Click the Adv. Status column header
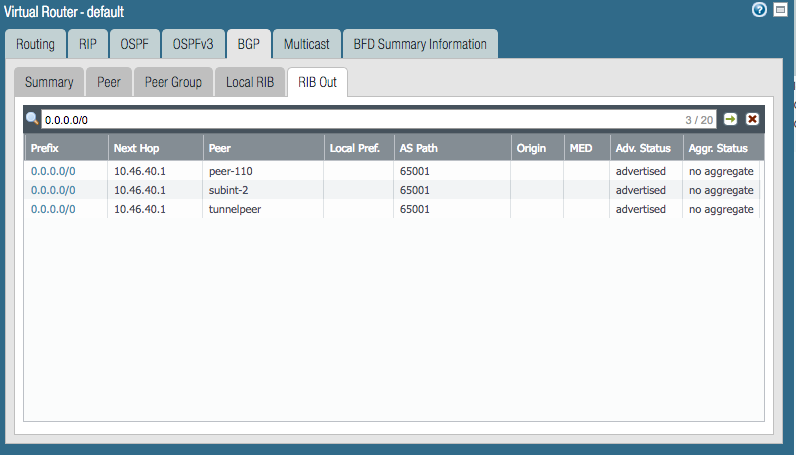The height and width of the screenshot is (455, 796). tap(643, 148)
